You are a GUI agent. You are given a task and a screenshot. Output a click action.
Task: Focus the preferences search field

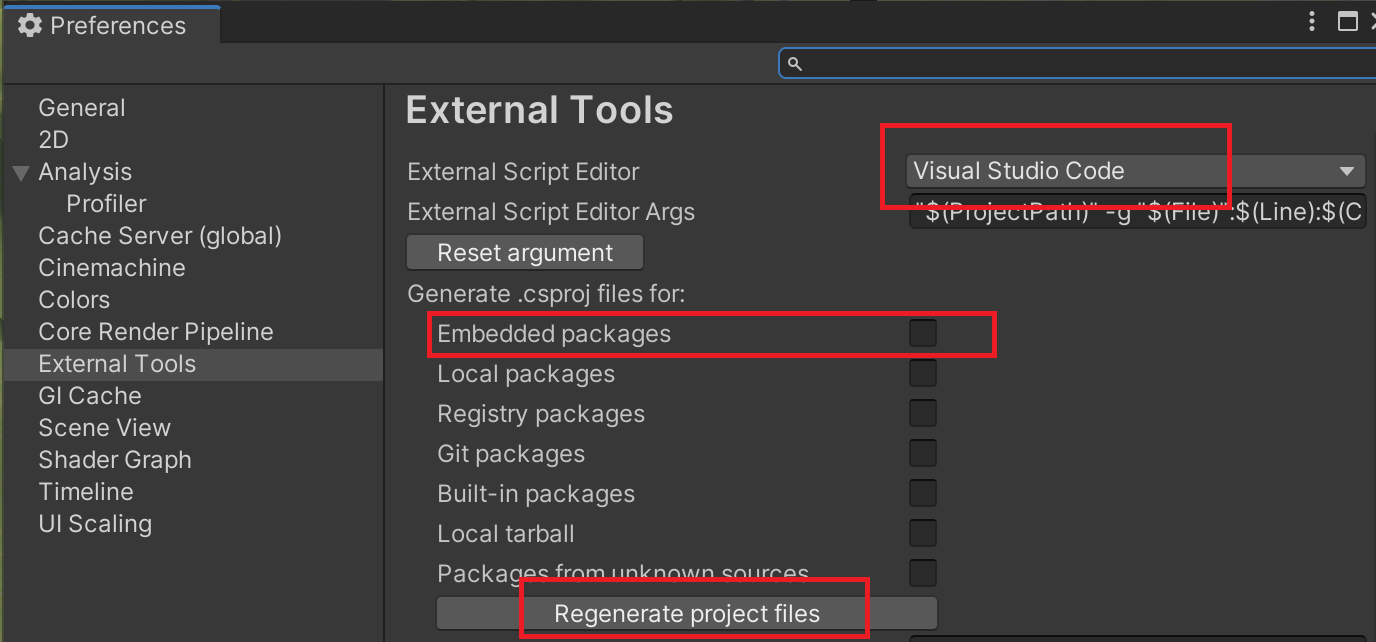point(1077,64)
